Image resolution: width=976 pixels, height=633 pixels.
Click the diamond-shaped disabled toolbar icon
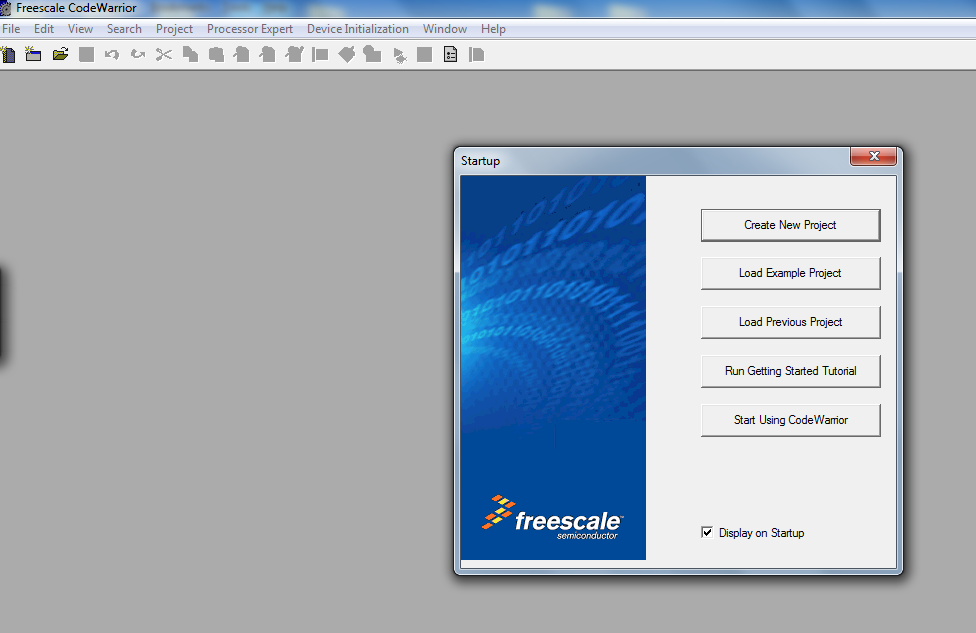[x=347, y=55]
